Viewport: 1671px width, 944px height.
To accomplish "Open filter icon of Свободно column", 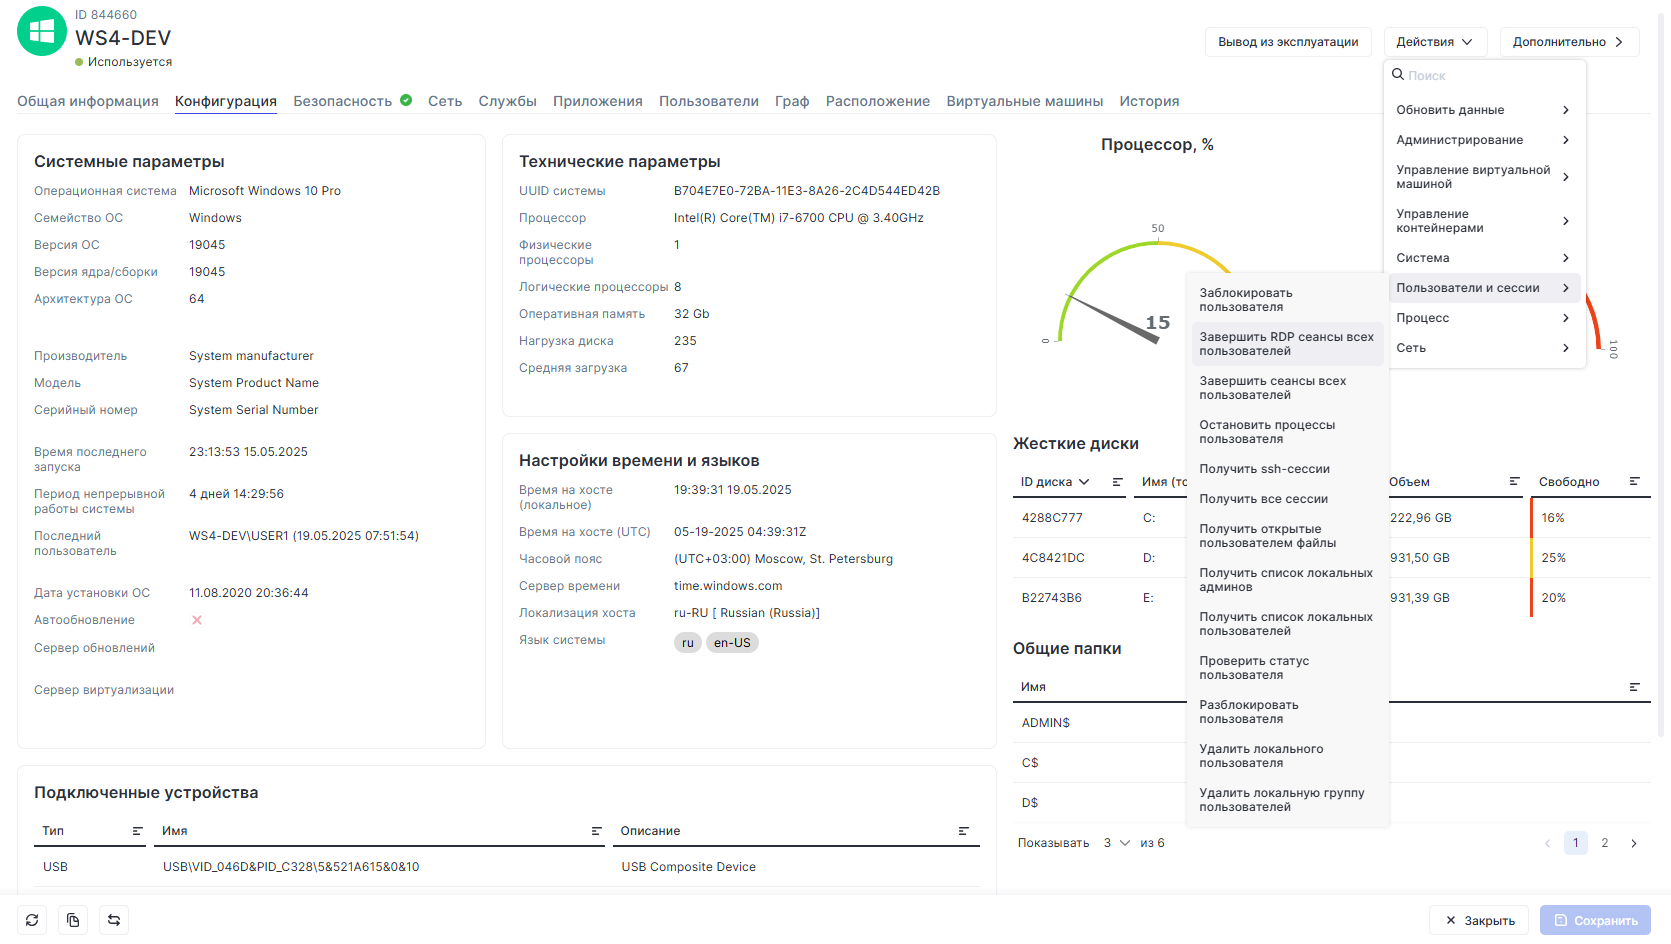I will (x=1635, y=482).
